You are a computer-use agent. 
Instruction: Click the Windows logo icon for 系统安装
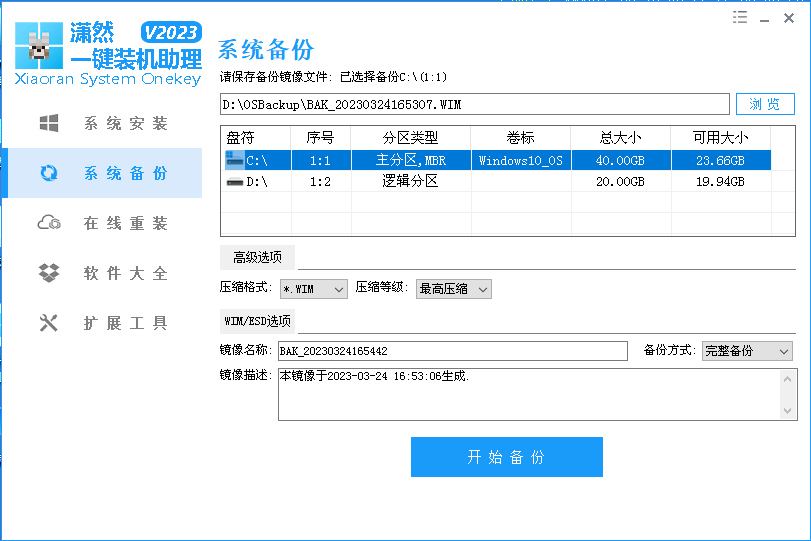48,124
